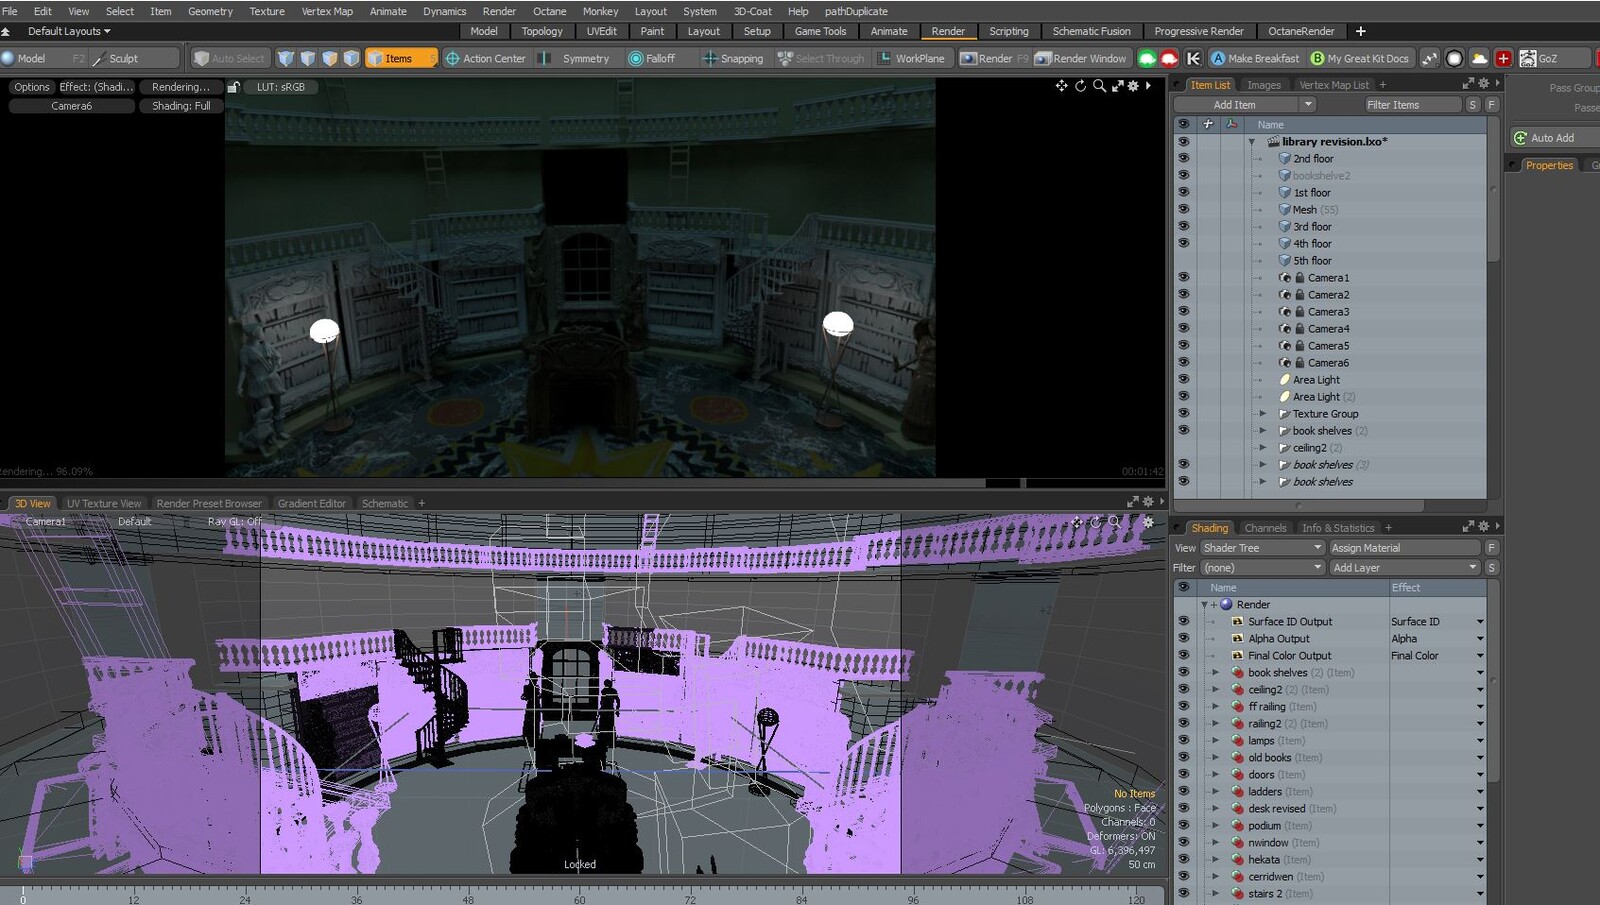
Task: Click the zoom magnifier in render preview
Action: [x=1099, y=86]
